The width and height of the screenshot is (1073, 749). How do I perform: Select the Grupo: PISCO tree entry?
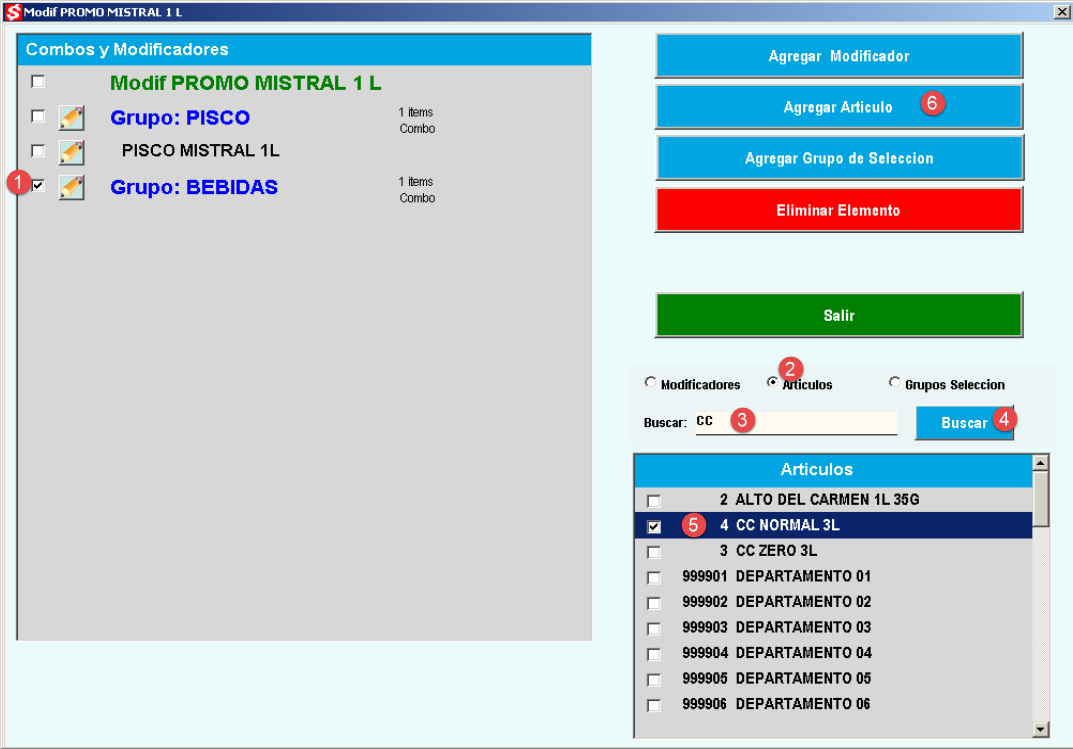pyautogui.click(x=180, y=118)
